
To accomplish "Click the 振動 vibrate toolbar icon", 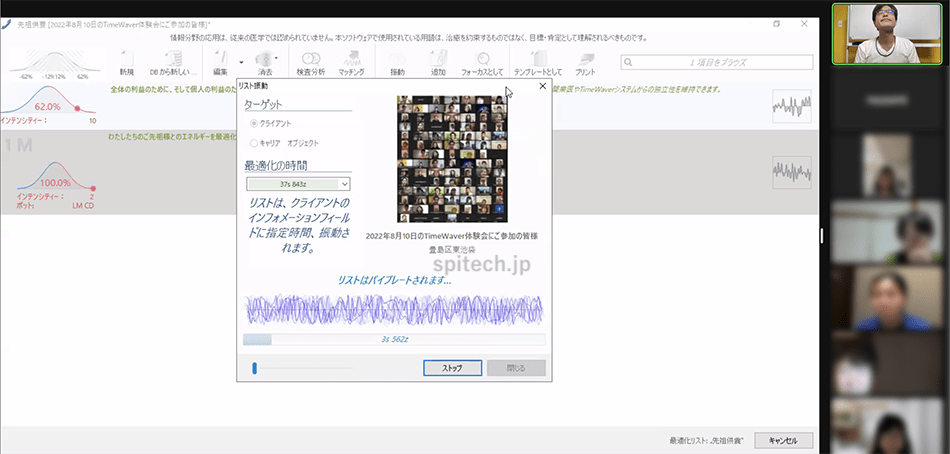I will click(x=397, y=63).
